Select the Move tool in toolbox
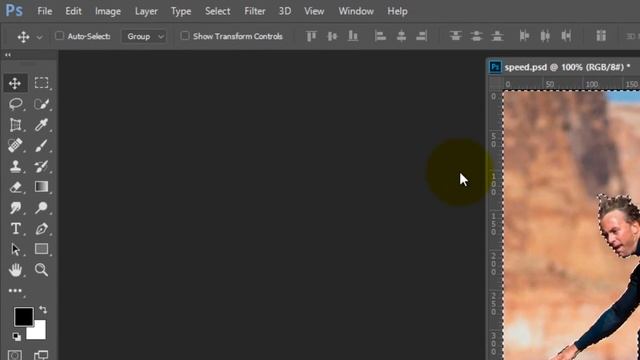 [15, 83]
